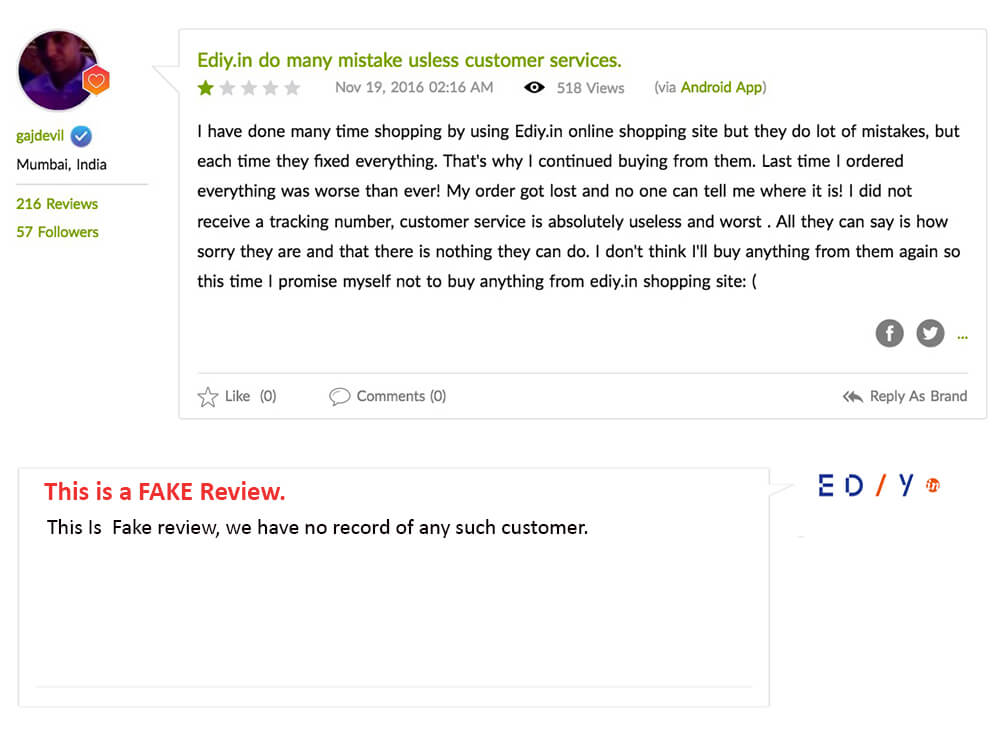
Task: Open the three-dot more options menu
Action: (962, 337)
